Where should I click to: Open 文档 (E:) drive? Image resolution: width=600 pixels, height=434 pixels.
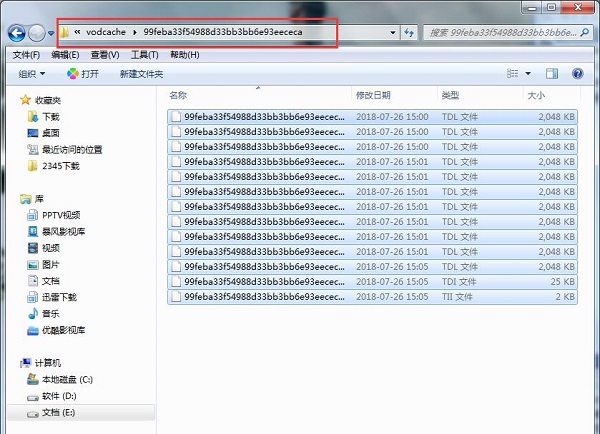(58, 413)
